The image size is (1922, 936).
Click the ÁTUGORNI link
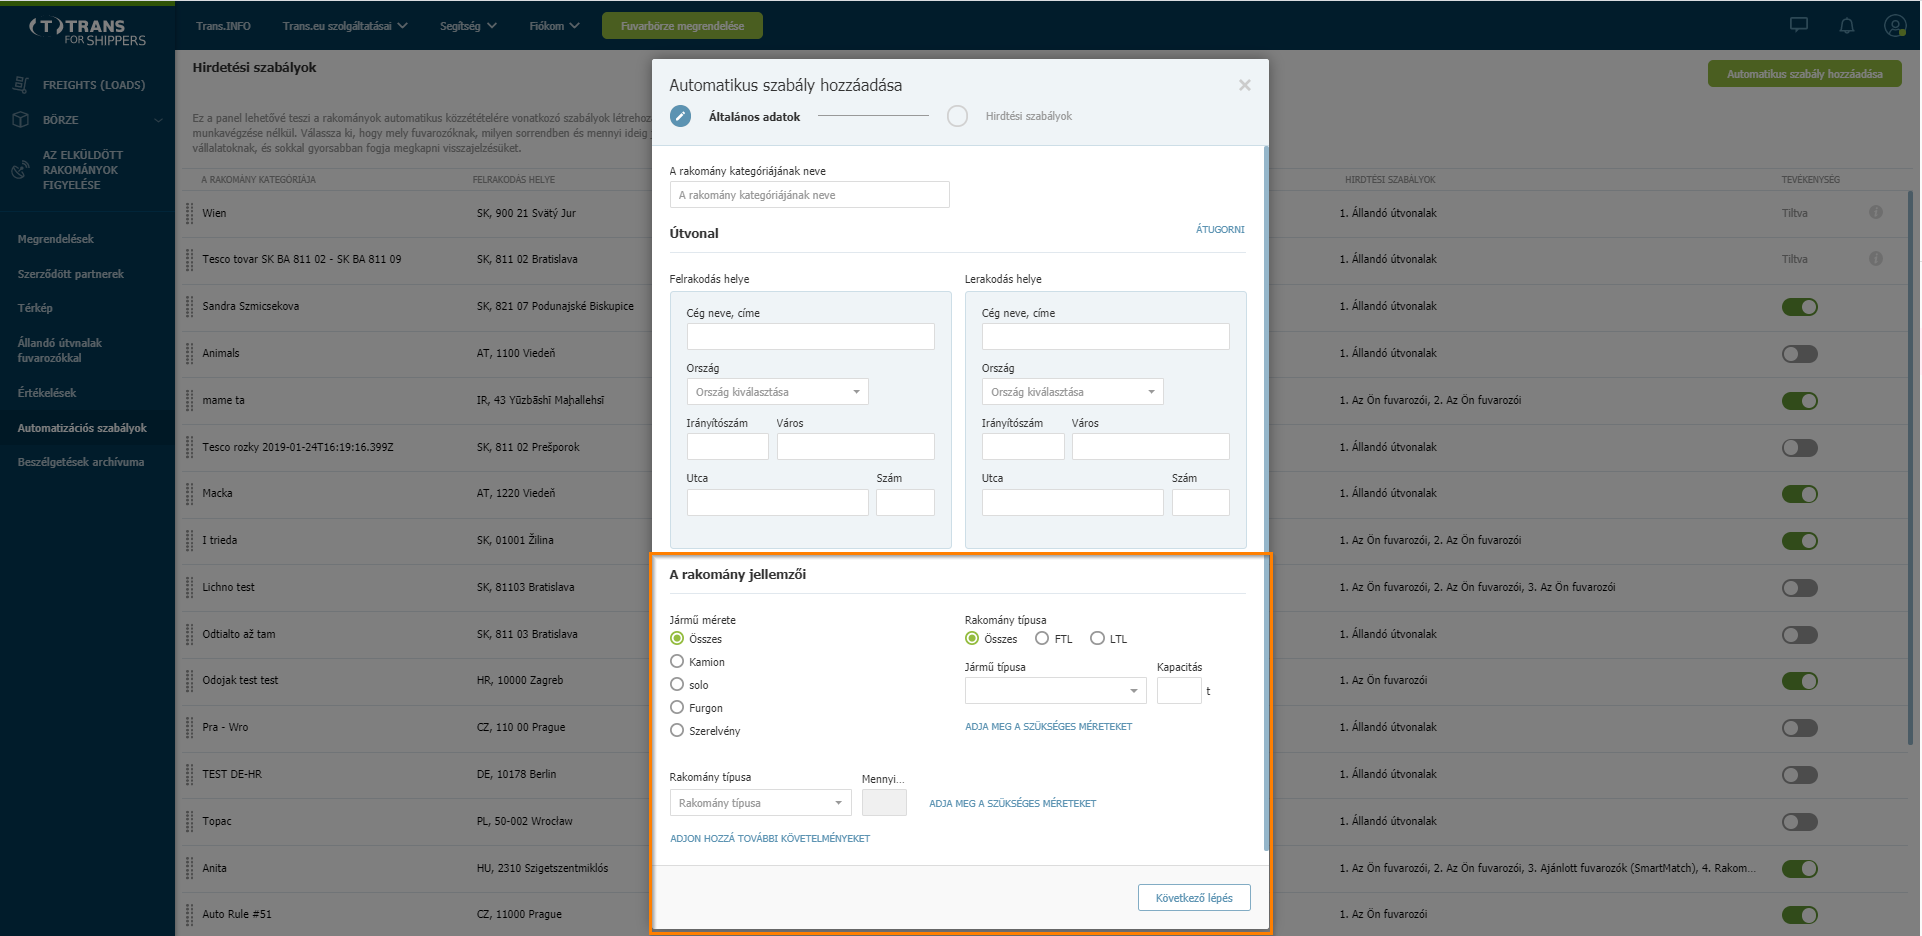pos(1220,229)
